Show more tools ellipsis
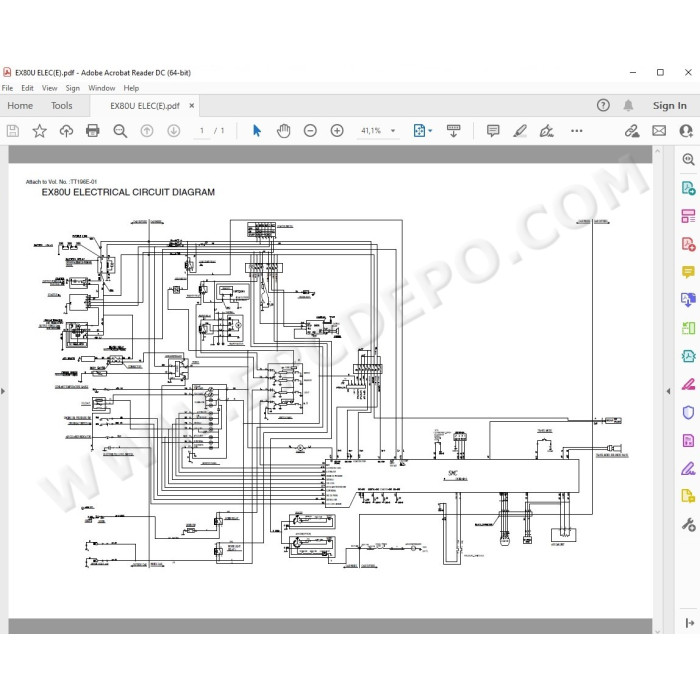This screenshot has width=700, height=700. pyautogui.click(x=577, y=131)
